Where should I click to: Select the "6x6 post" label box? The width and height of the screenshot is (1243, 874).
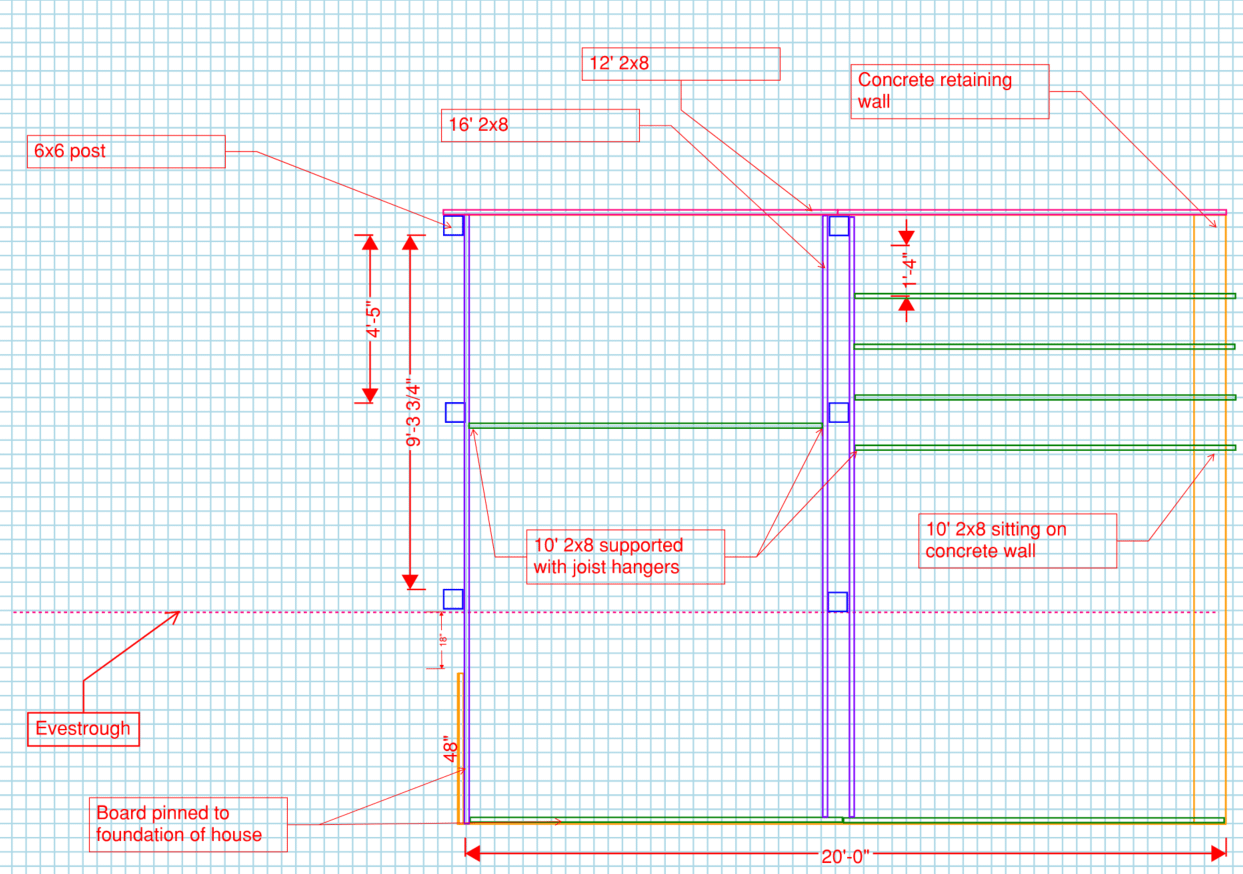(125, 152)
